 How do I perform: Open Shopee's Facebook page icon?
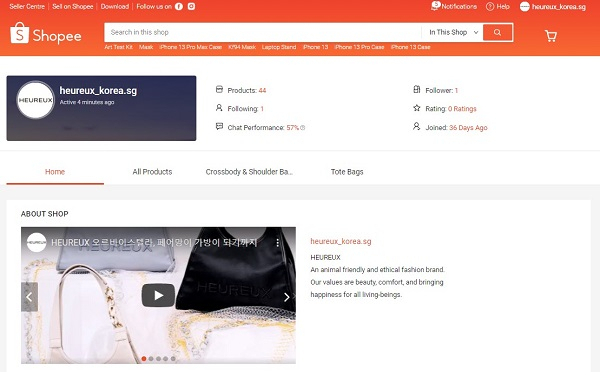[x=179, y=7]
